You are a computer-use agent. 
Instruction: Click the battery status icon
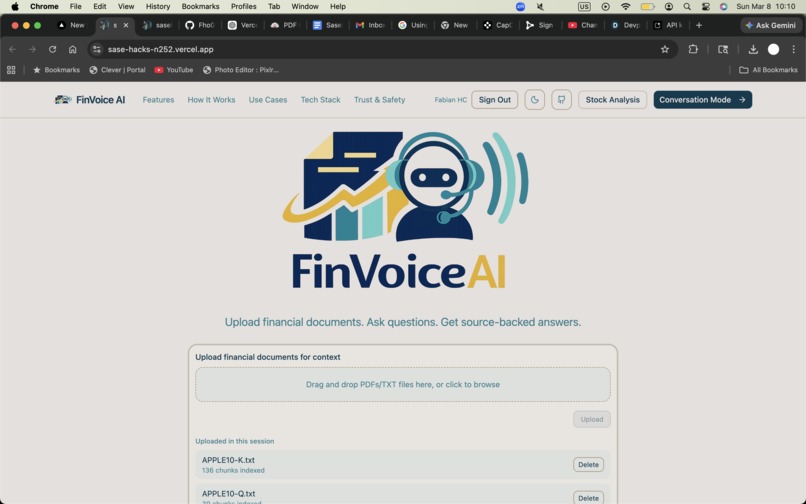pos(647,7)
